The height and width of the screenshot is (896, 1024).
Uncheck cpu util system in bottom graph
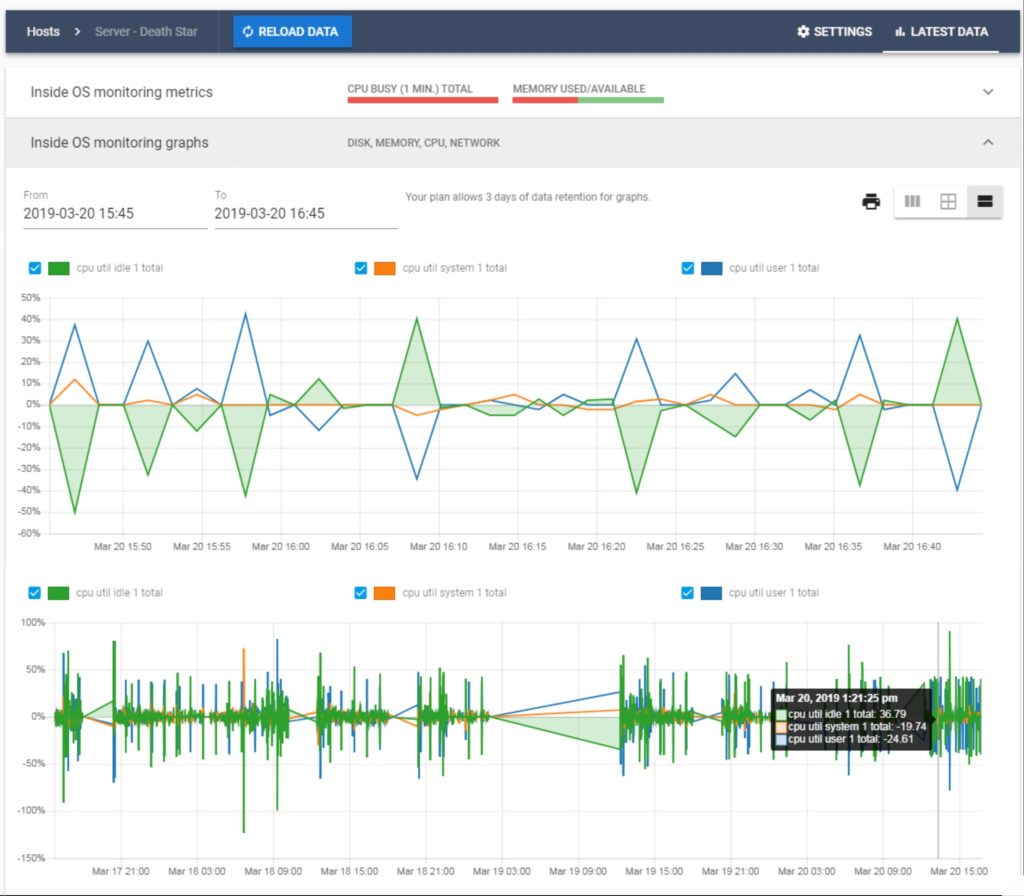360,592
